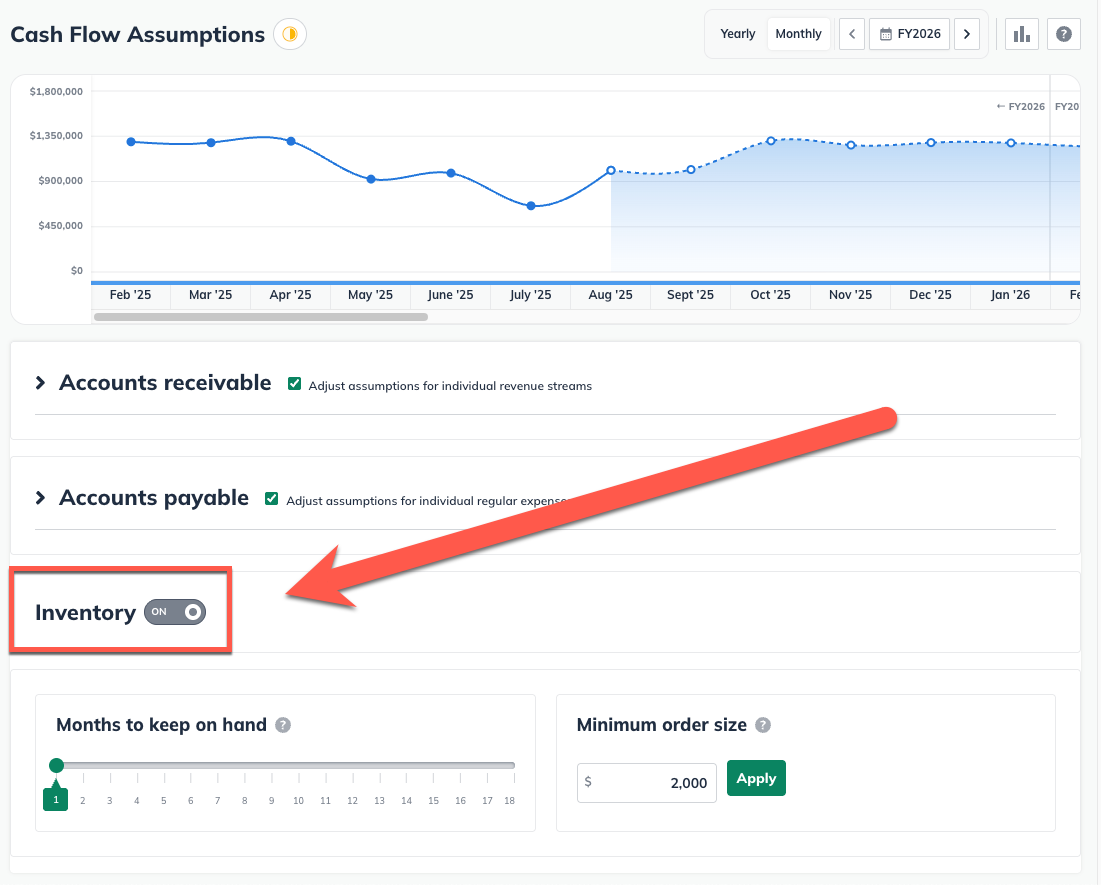1101x885 pixels.
Task: Click the Oct '25 forecast data point
Action: [x=771, y=140]
